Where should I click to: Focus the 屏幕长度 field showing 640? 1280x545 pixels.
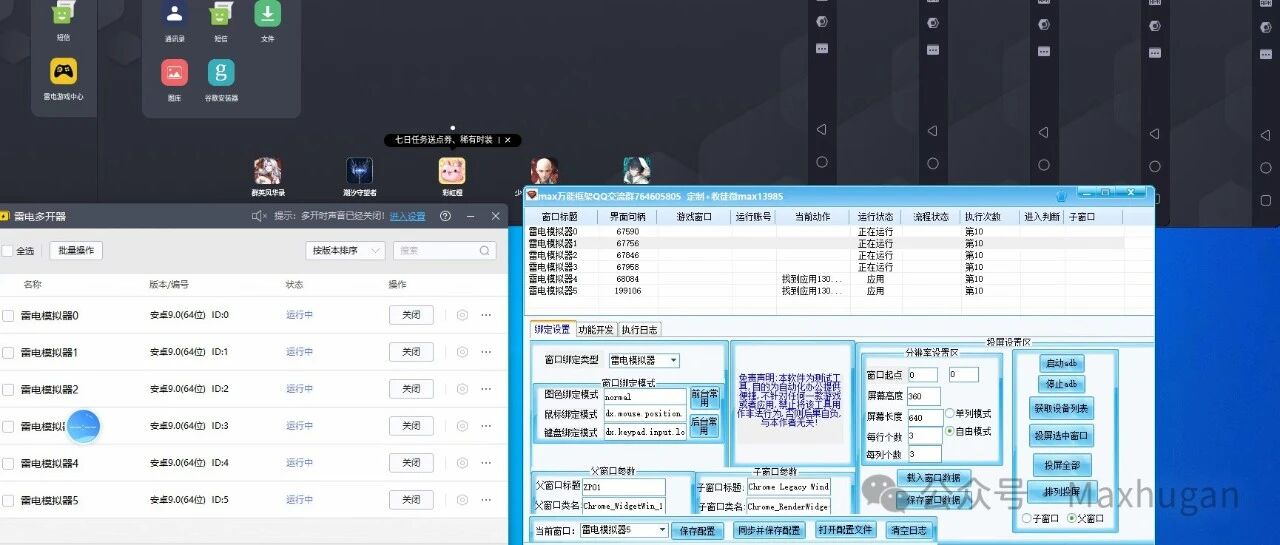tap(925, 417)
